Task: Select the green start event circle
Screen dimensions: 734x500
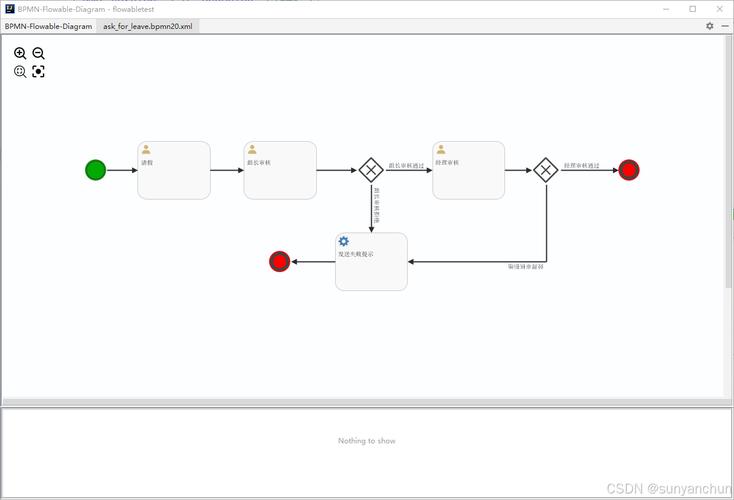Action: (x=95, y=170)
